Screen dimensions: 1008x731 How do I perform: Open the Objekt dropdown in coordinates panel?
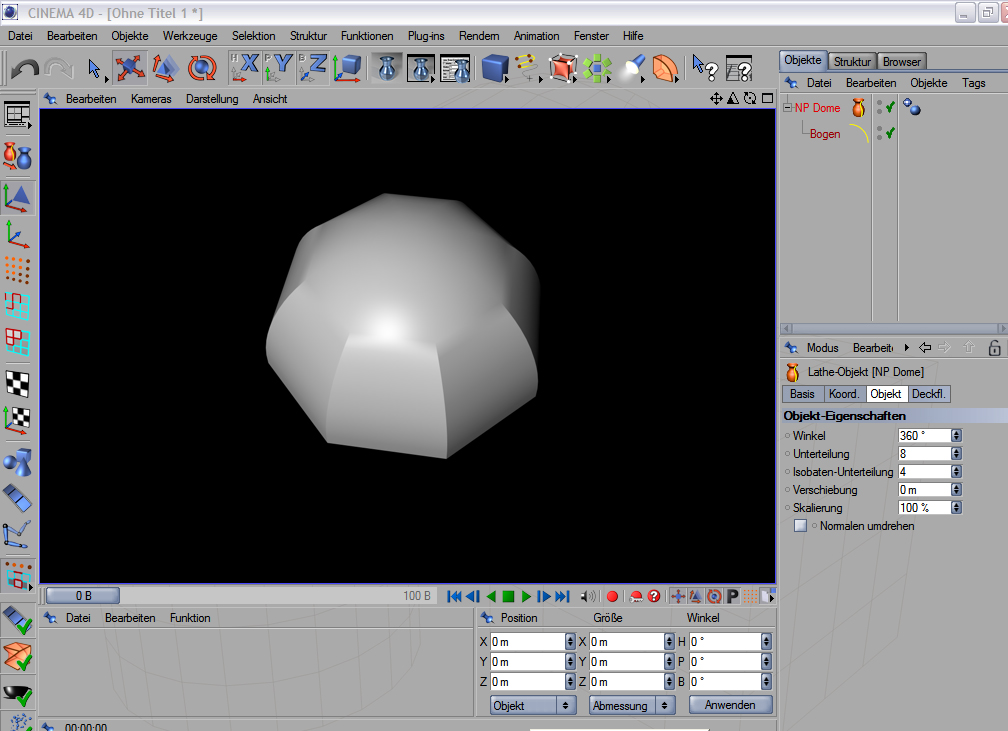533,705
